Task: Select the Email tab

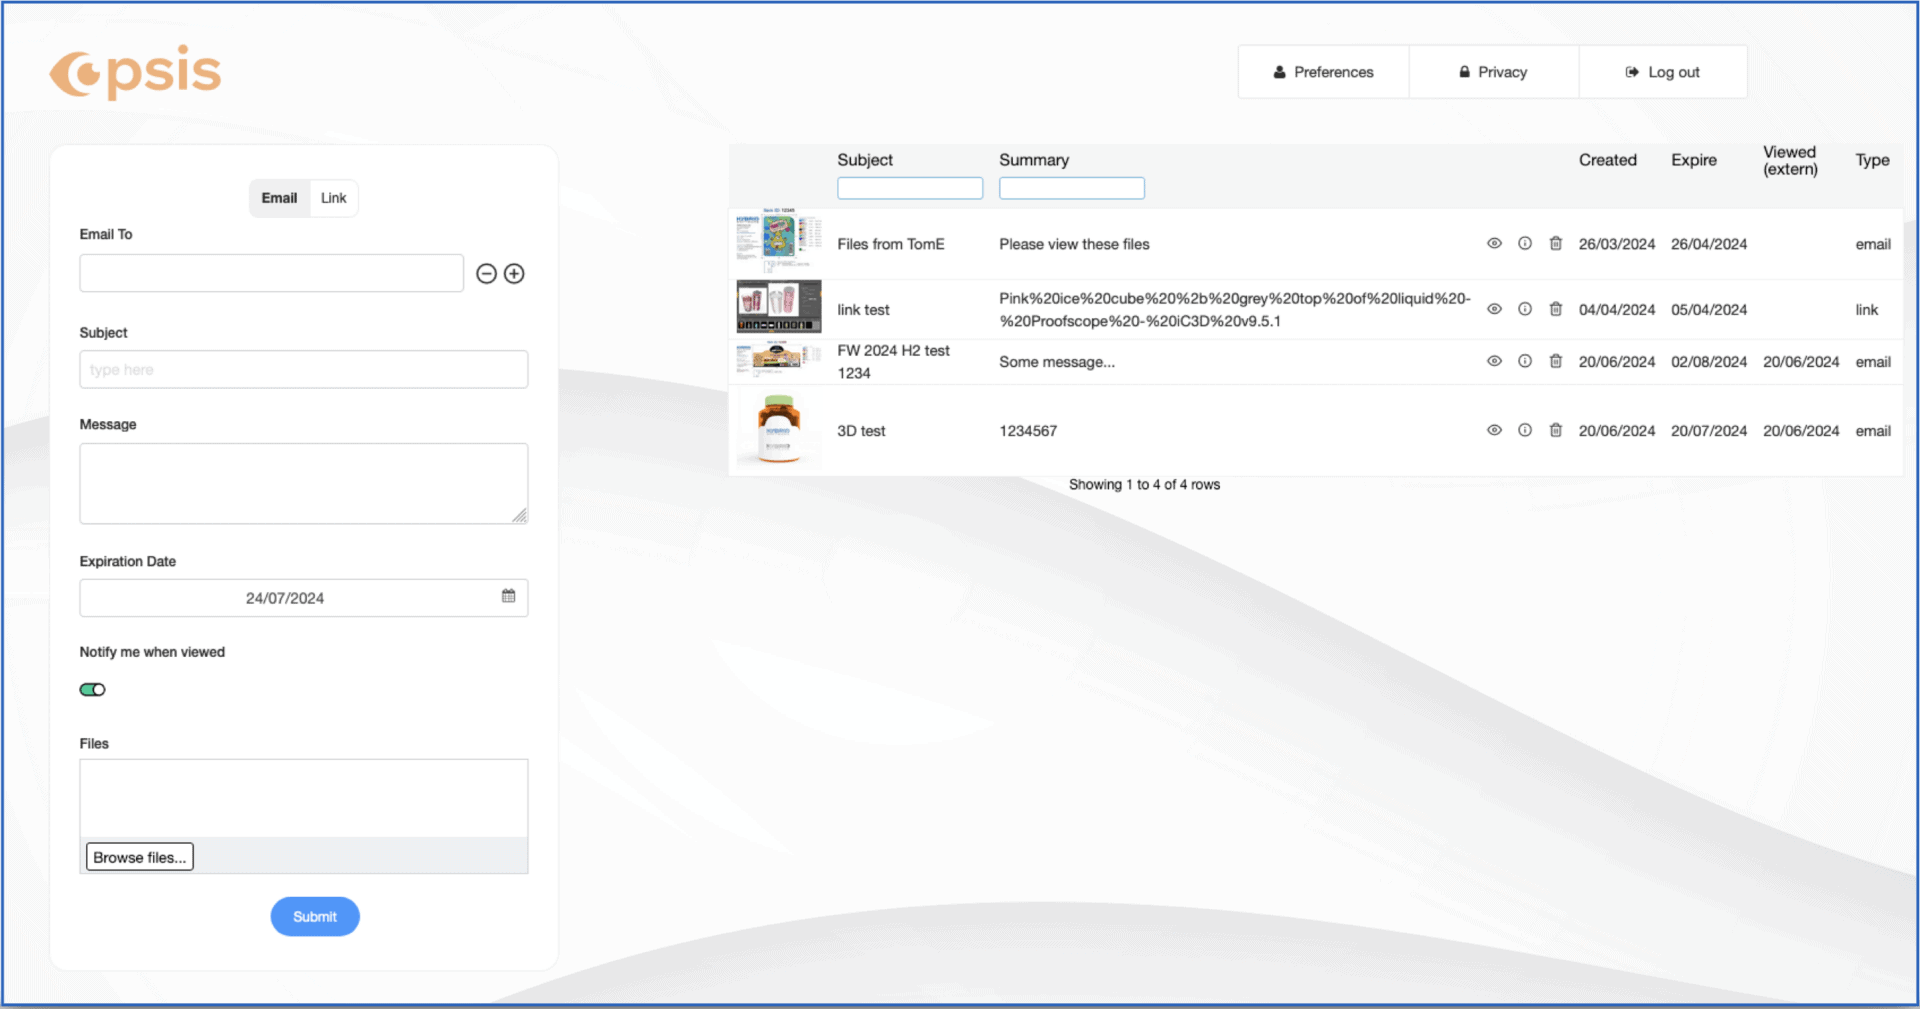Action: (279, 198)
